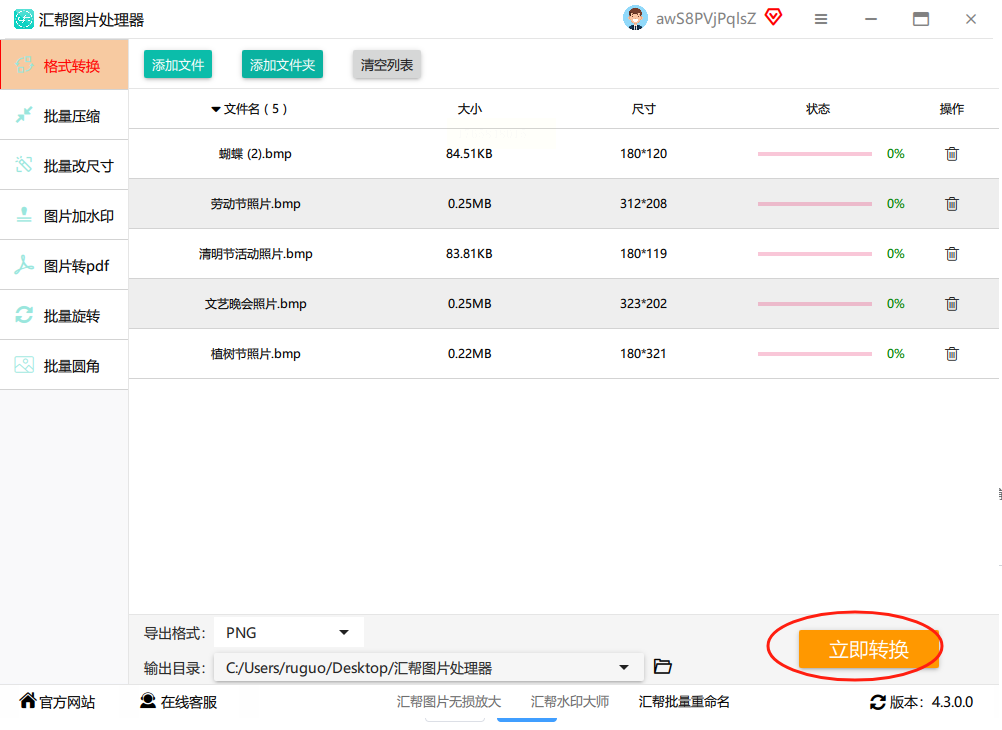Click trash icon for 植树节照片.bmp
This screenshot has width=1002, height=730.
(952, 354)
